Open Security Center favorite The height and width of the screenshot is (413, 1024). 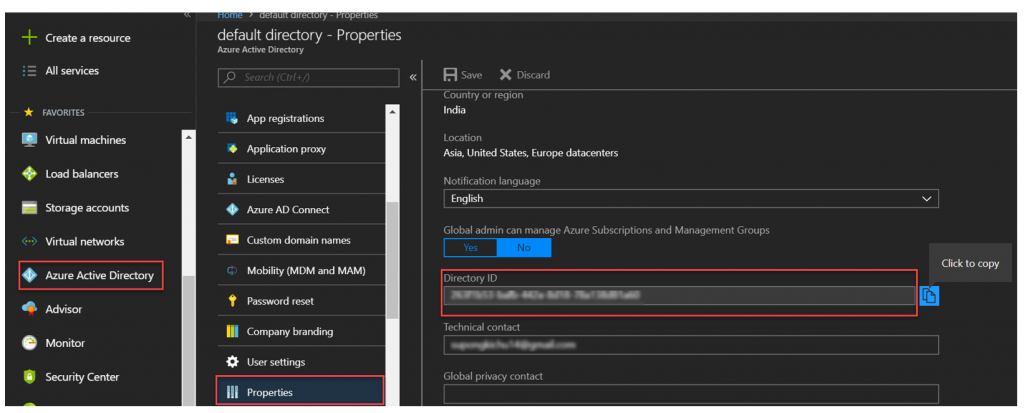click(82, 376)
